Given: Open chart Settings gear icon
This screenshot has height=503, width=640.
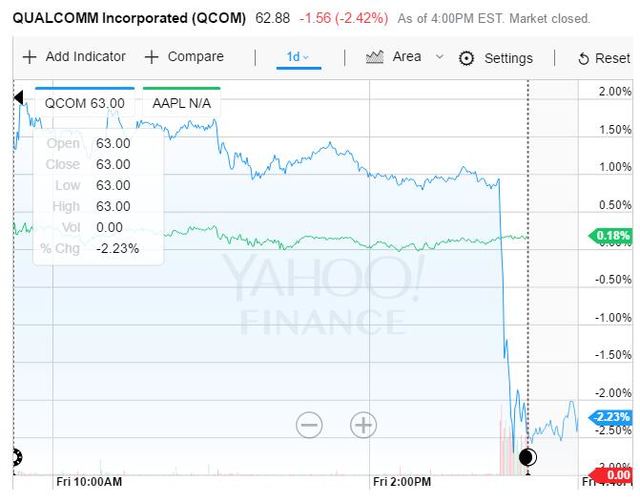Looking at the screenshot, I should click(x=466, y=58).
